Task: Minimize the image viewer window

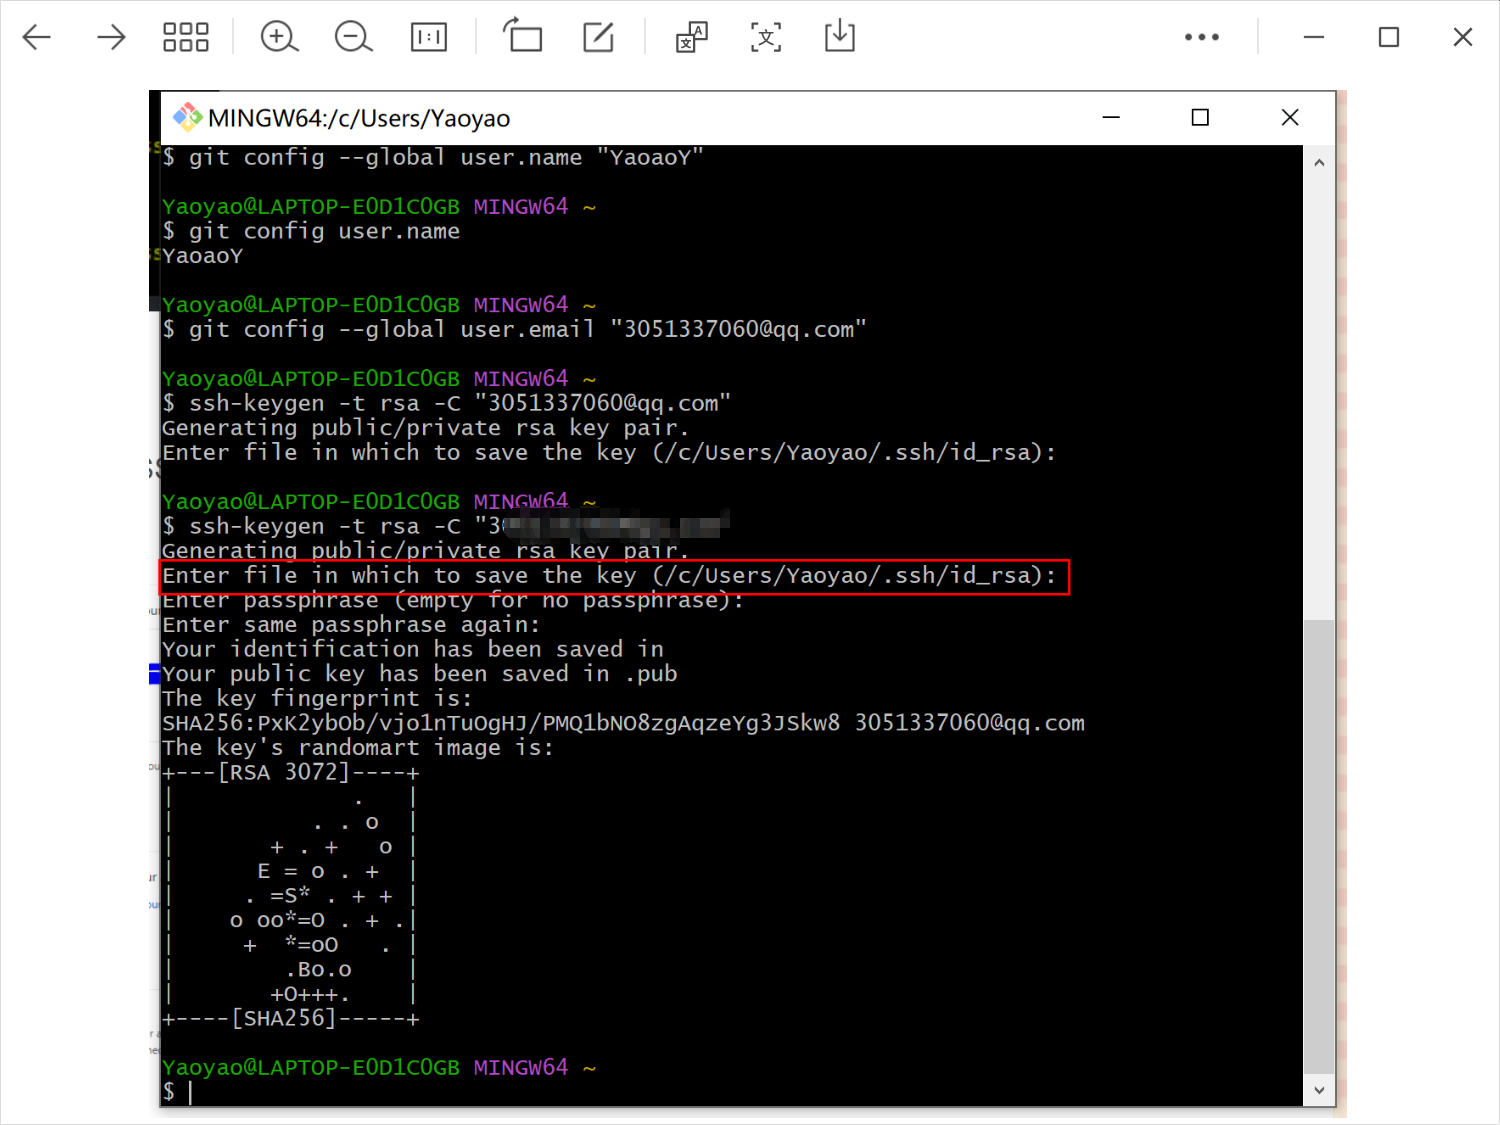Action: point(1314,37)
